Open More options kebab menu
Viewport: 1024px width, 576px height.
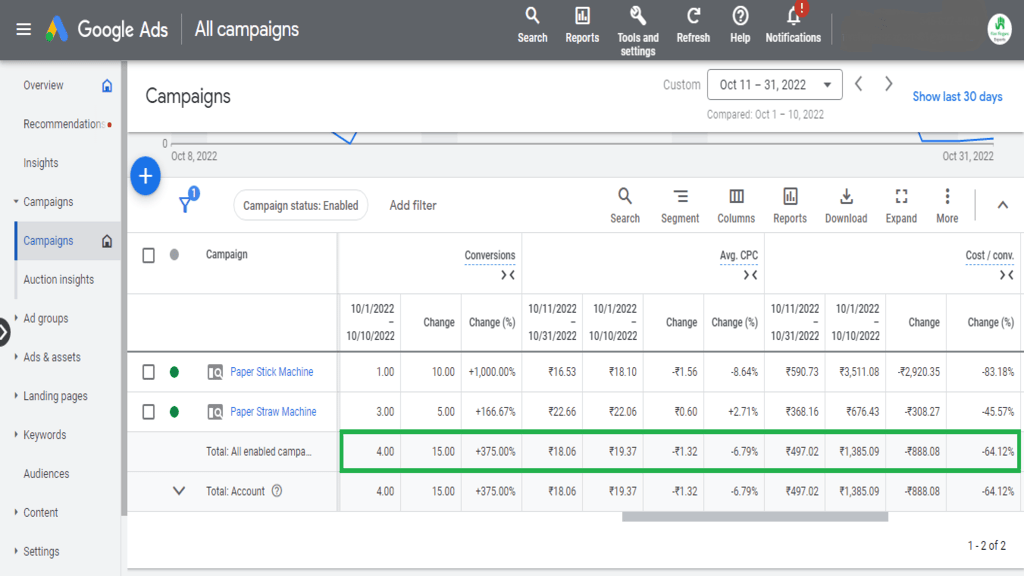pyautogui.click(x=947, y=206)
